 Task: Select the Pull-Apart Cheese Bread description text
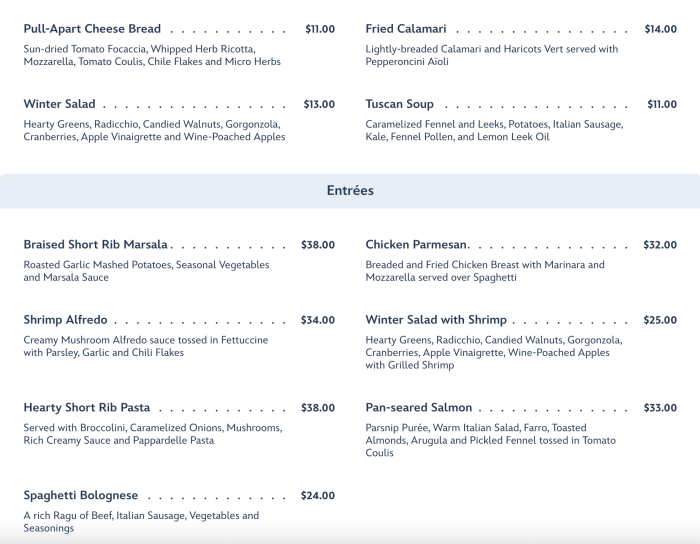pos(152,56)
